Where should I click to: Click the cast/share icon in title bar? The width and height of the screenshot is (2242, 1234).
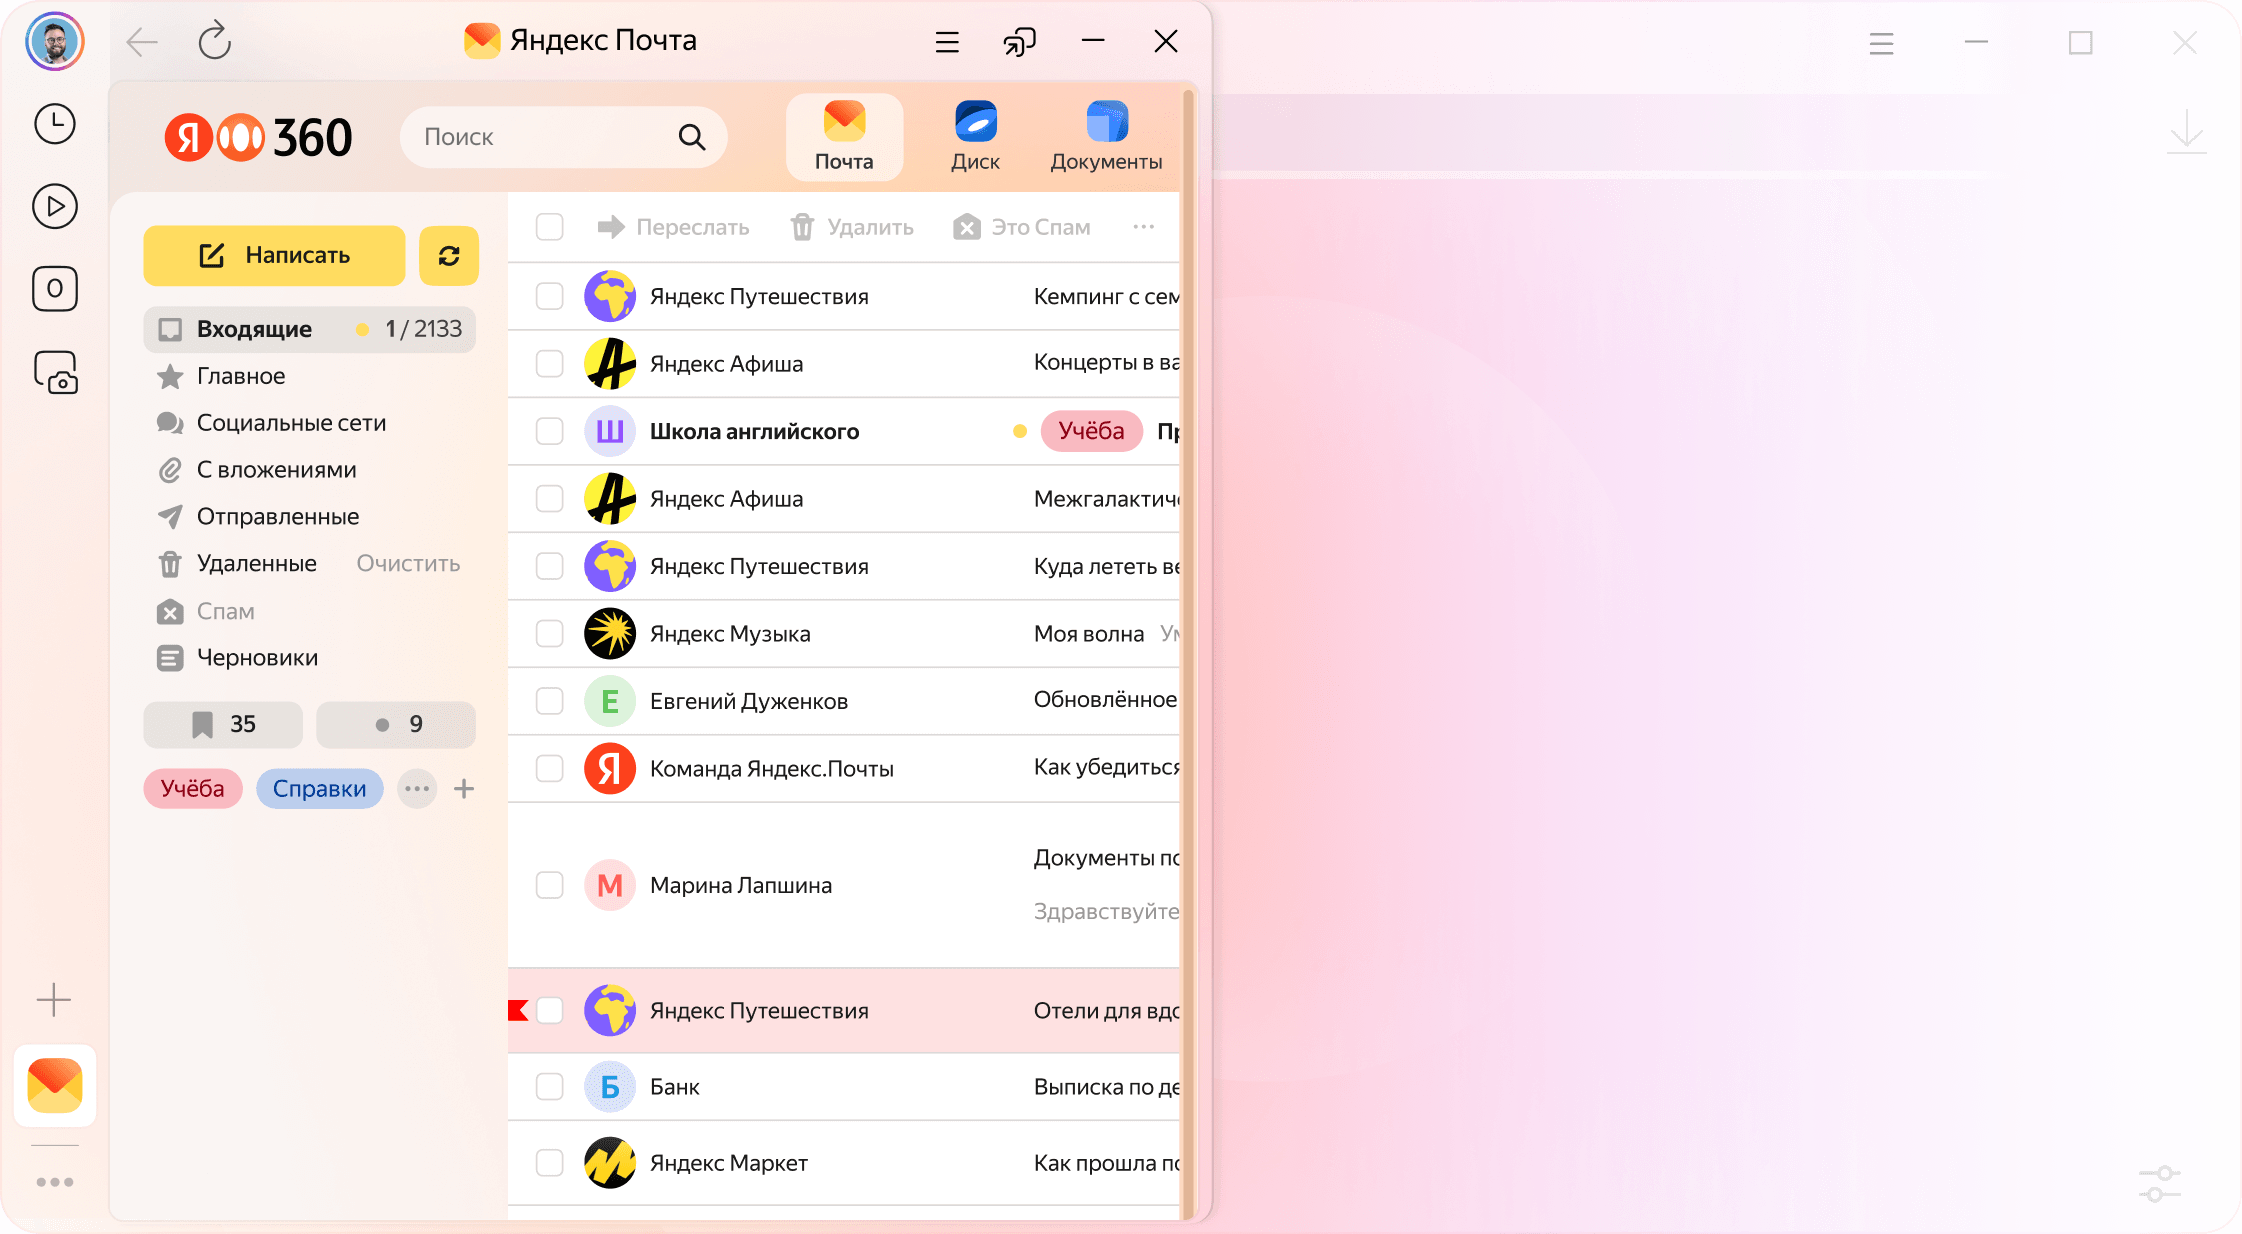(1019, 42)
